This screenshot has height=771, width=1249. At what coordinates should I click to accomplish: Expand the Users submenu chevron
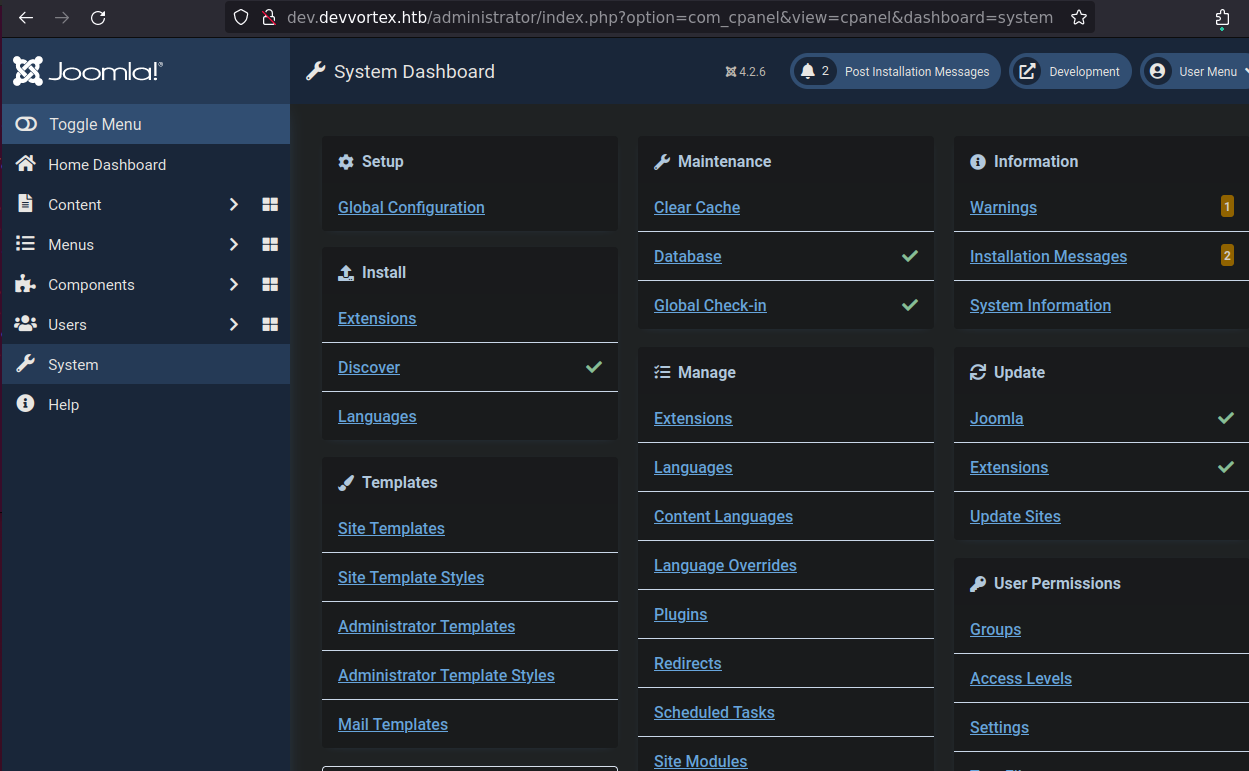234,324
